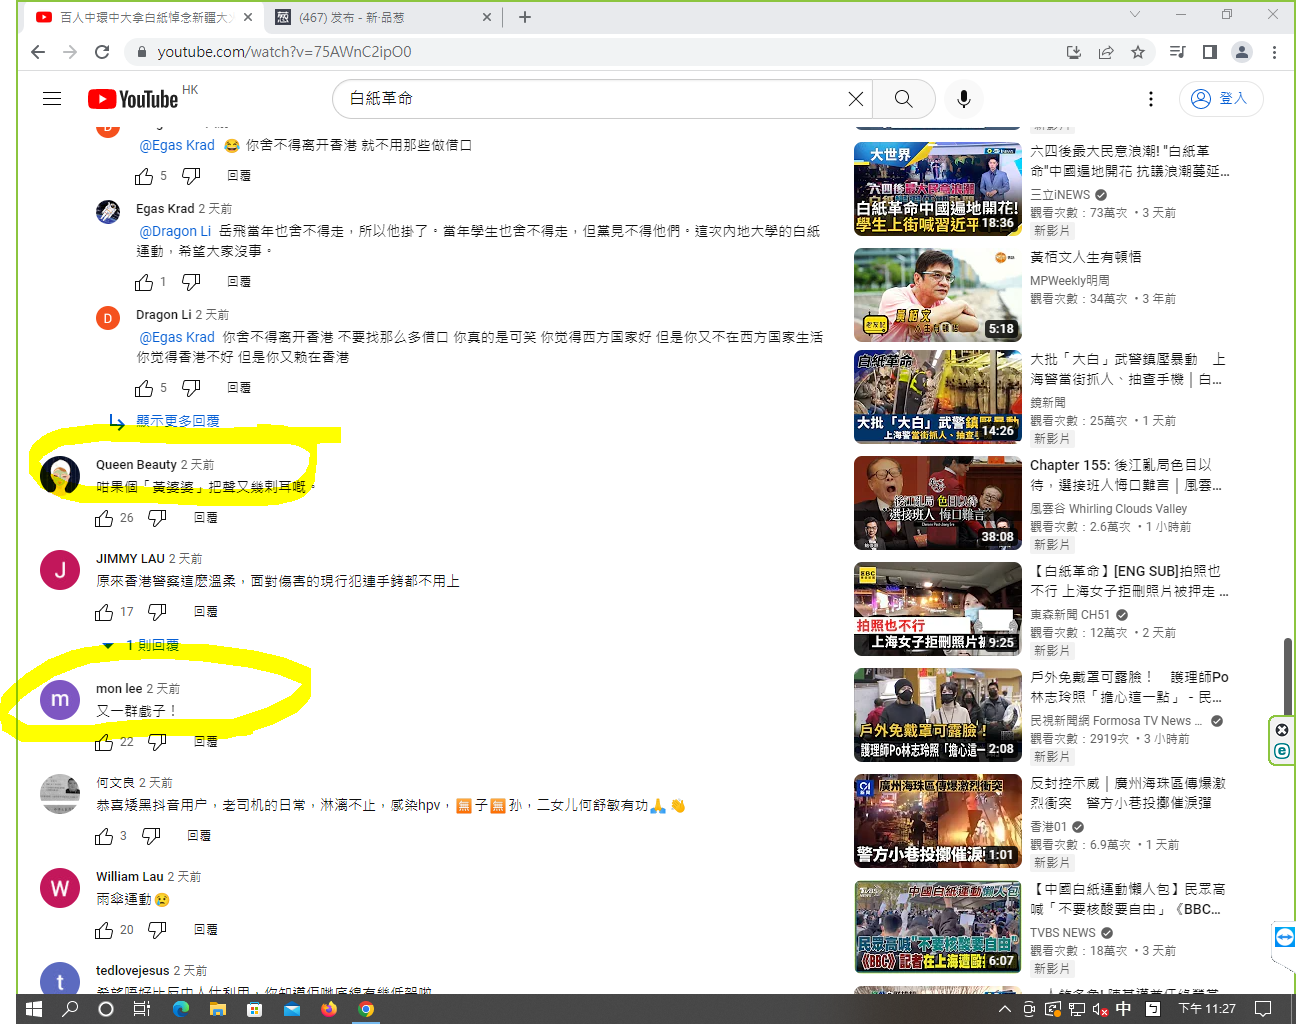This screenshot has width=1296, height=1024.
Task: Like Egas Krad's reply about 岳飛
Action: tap(144, 282)
